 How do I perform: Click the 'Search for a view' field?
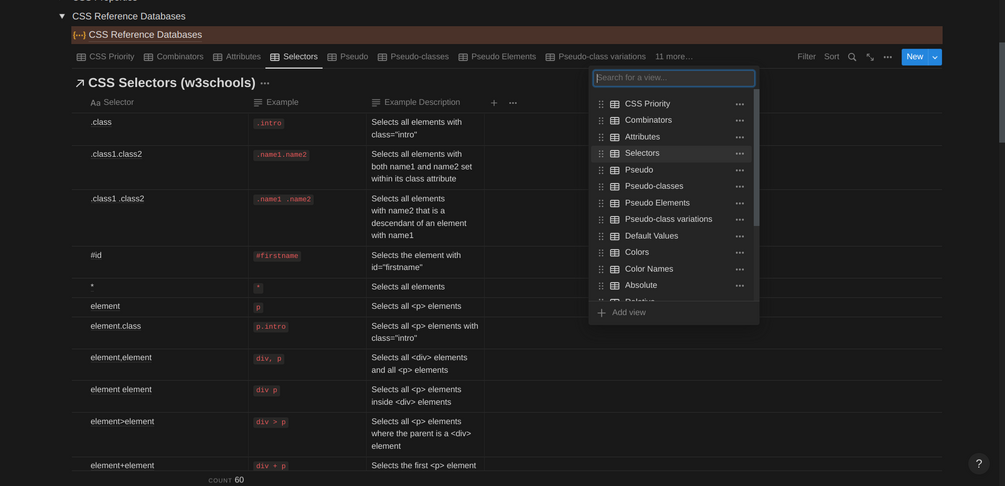pyautogui.click(x=674, y=78)
